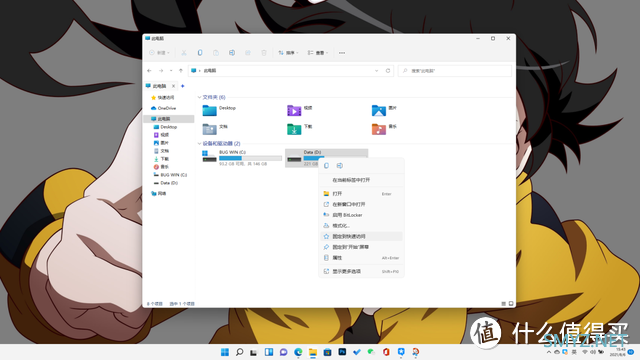Open the Desktop folder icon in main pane
The height and width of the screenshot is (360, 640).
(209, 110)
